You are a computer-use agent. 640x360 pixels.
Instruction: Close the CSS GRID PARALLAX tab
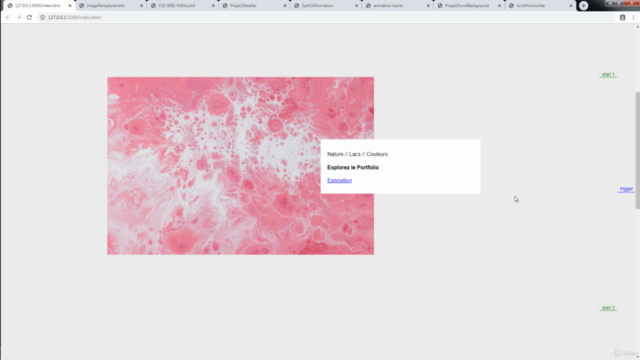213,6
